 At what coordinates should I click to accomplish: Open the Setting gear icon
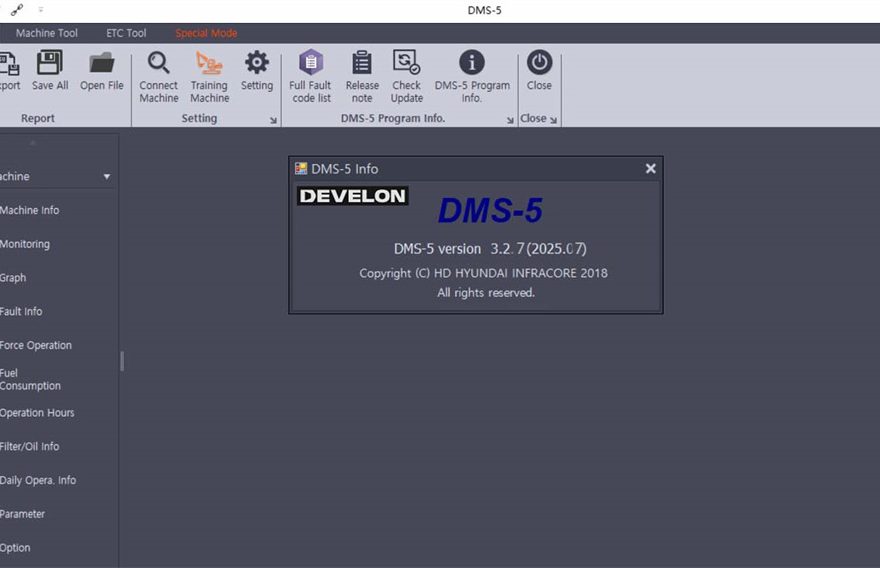pos(257,64)
